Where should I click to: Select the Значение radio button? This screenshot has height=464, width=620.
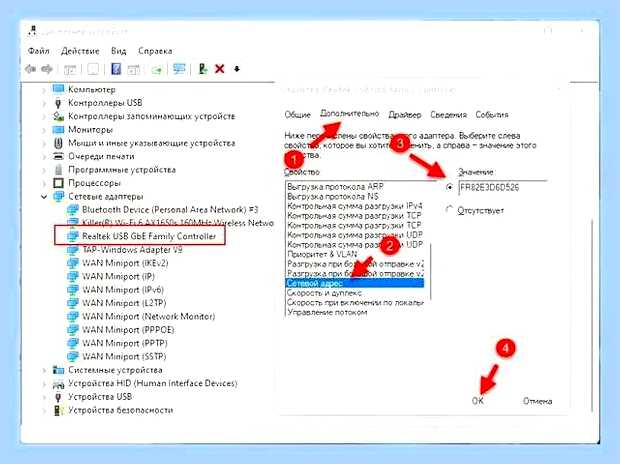tap(449, 187)
